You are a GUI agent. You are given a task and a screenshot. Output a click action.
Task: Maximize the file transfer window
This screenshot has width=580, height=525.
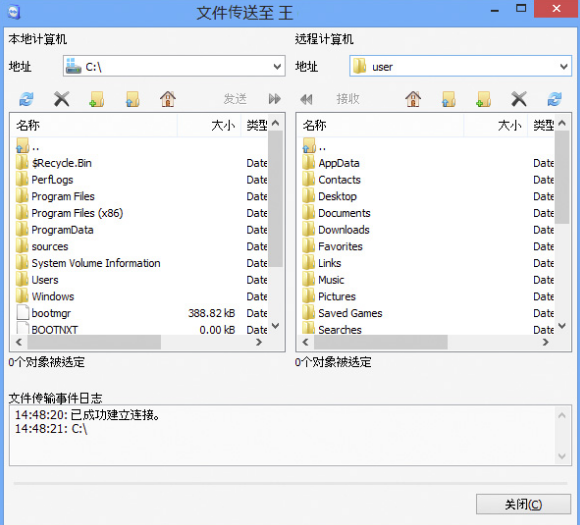tap(521, 9)
